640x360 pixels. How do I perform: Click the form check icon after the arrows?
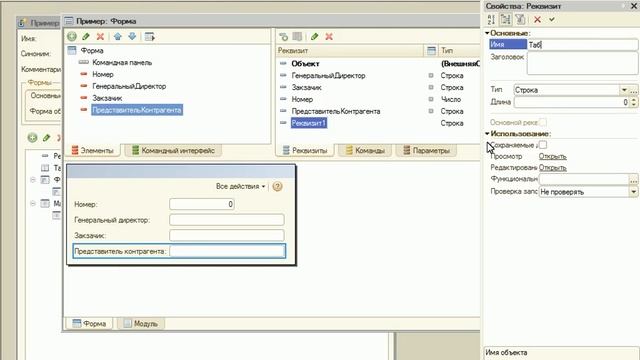(150, 37)
